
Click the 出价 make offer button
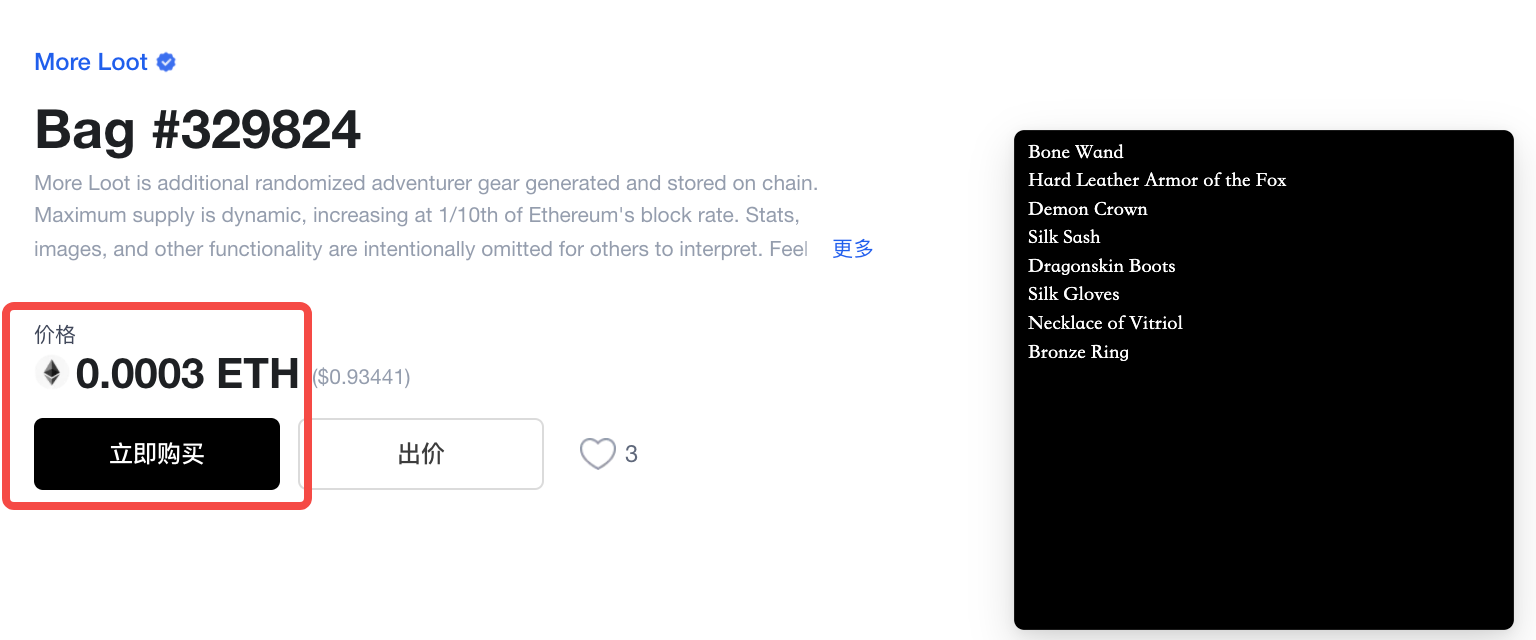[x=421, y=454]
